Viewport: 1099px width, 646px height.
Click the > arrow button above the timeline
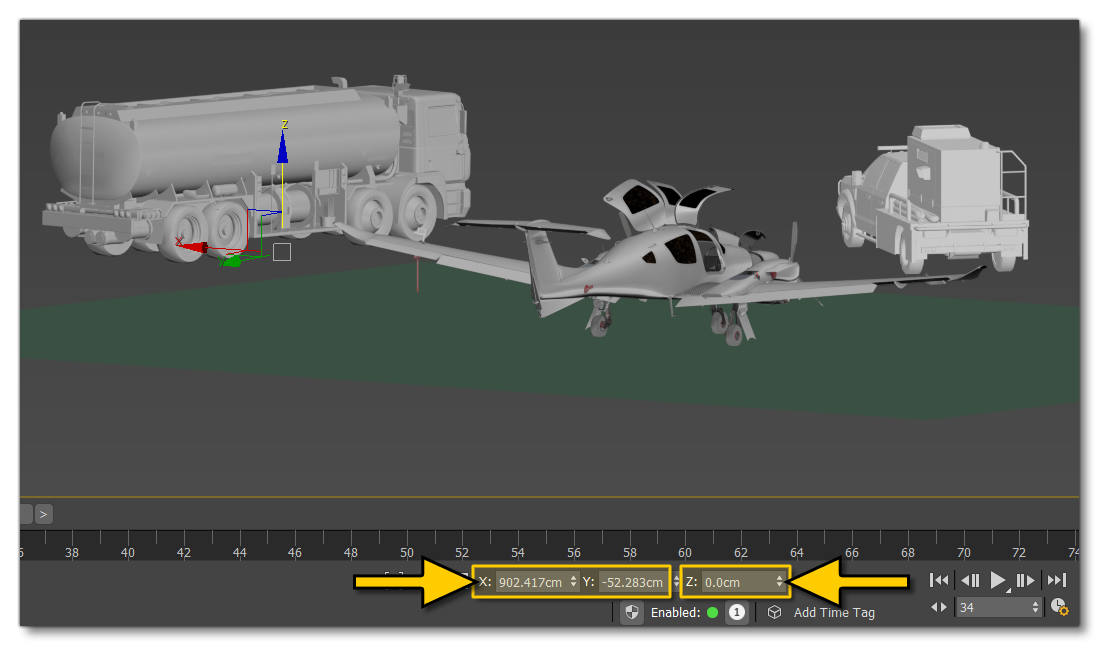[x=44, y=514]
